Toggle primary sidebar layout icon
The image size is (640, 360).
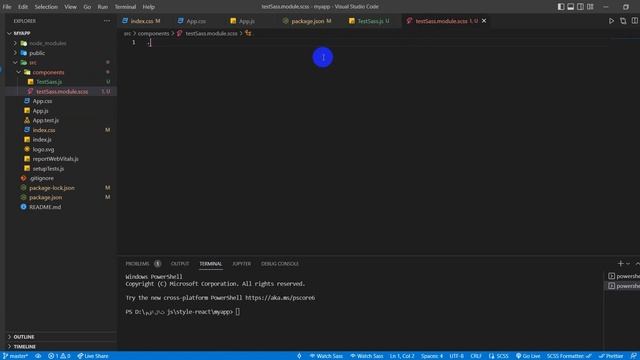point(561,7)
